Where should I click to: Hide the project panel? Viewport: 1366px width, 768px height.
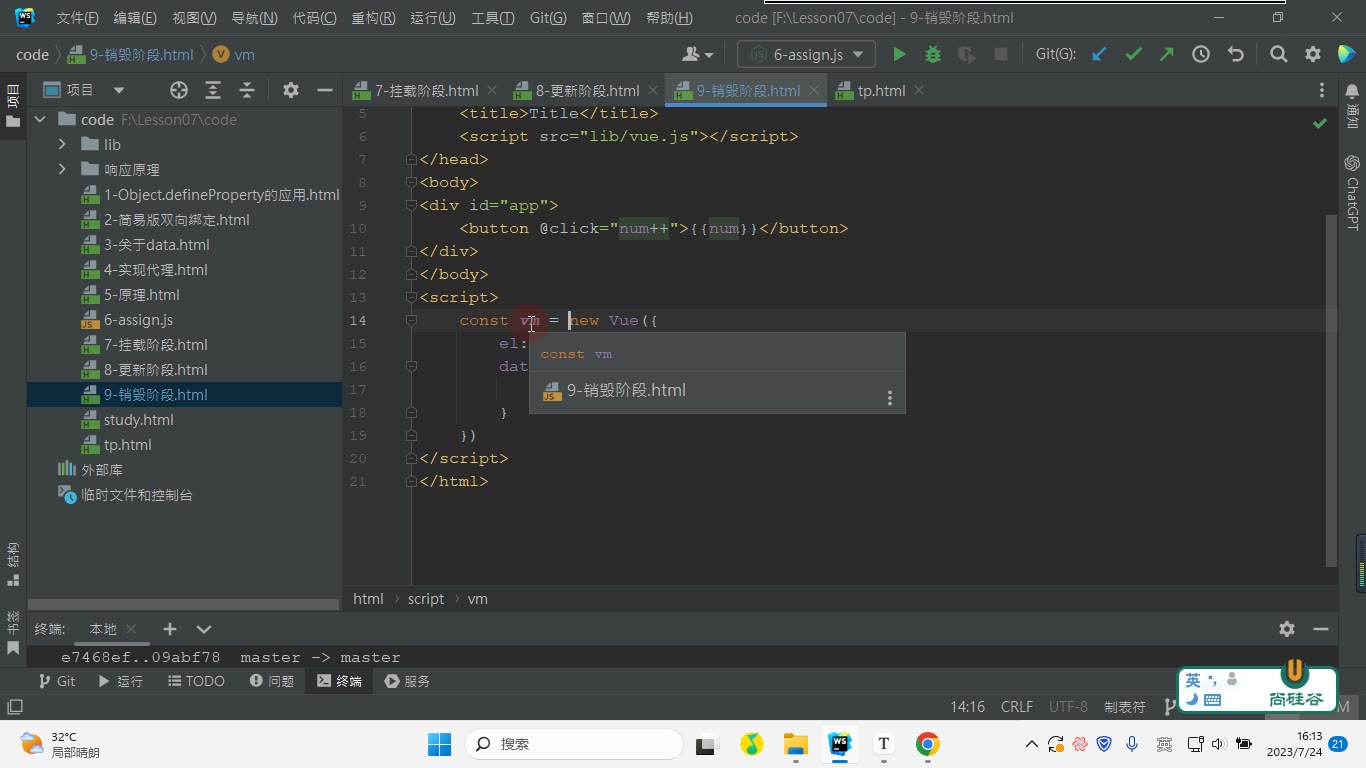click(x=324, y=90)
